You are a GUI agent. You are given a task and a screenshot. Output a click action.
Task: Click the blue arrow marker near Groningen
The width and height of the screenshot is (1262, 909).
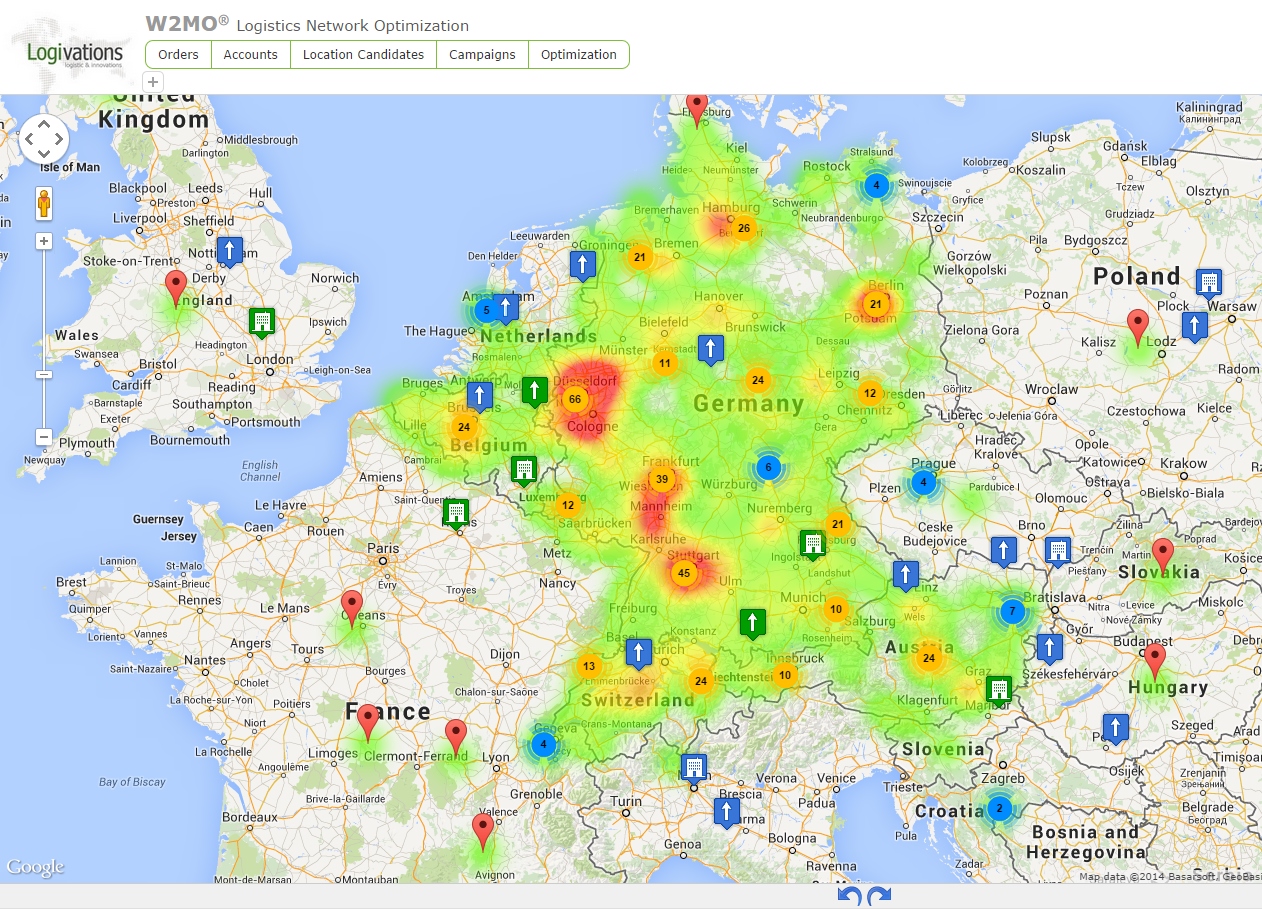[583, 264]
